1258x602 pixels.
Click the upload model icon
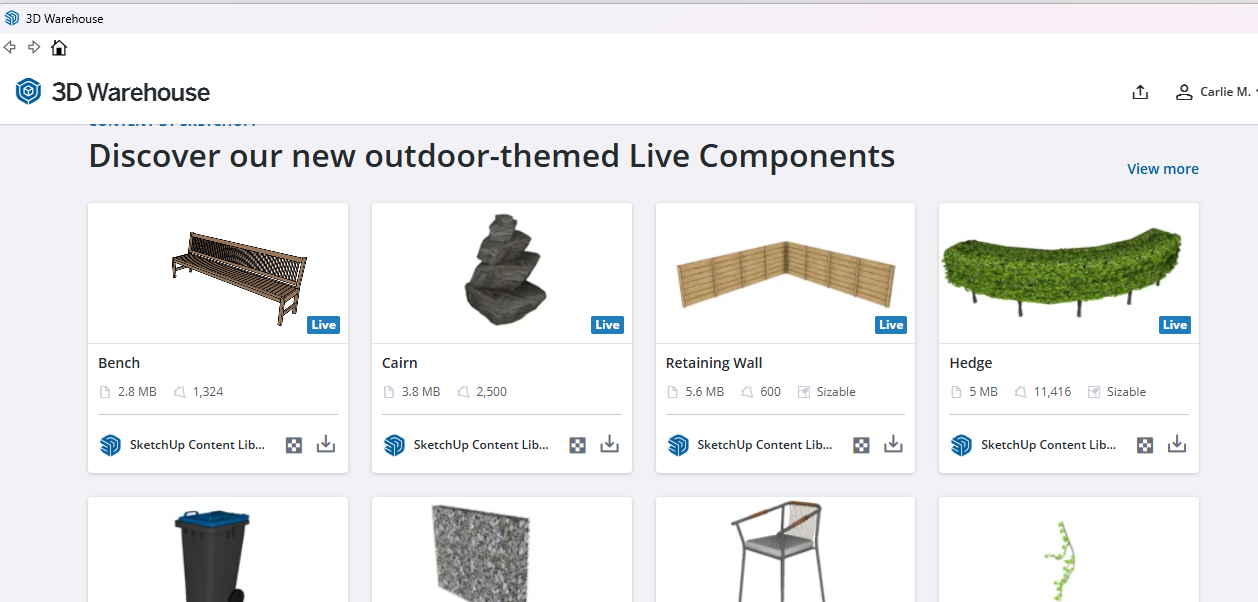click(1140, 92)
